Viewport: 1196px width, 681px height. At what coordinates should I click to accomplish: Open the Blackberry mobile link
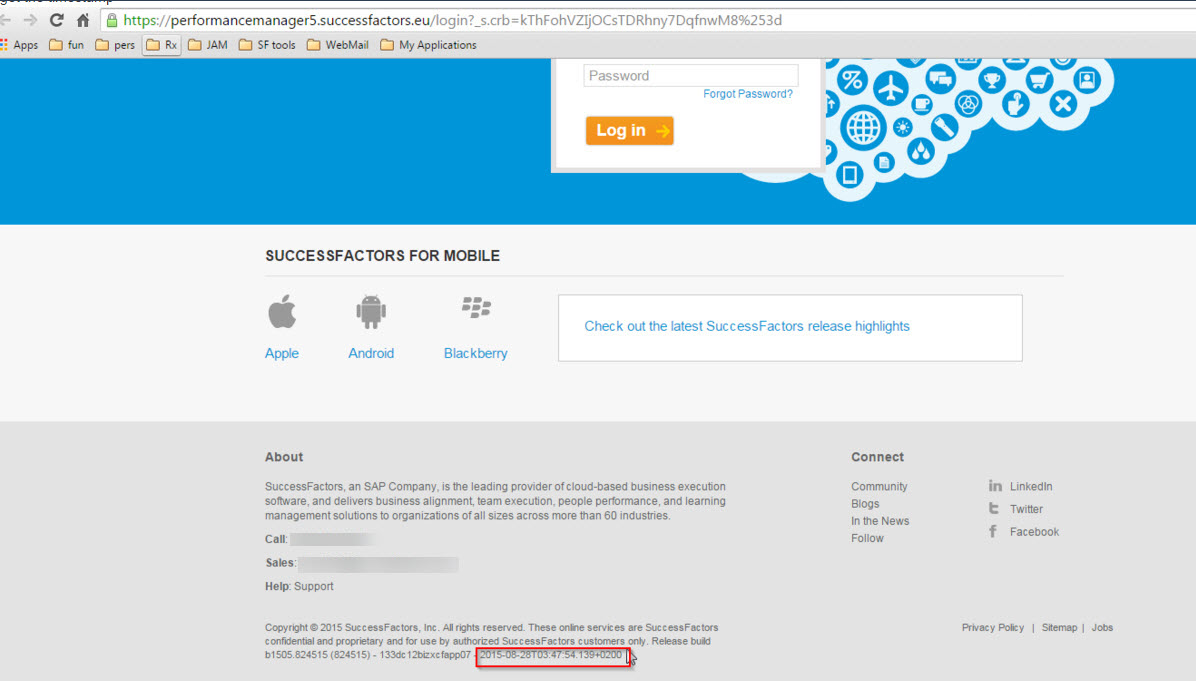pos(476,353)
